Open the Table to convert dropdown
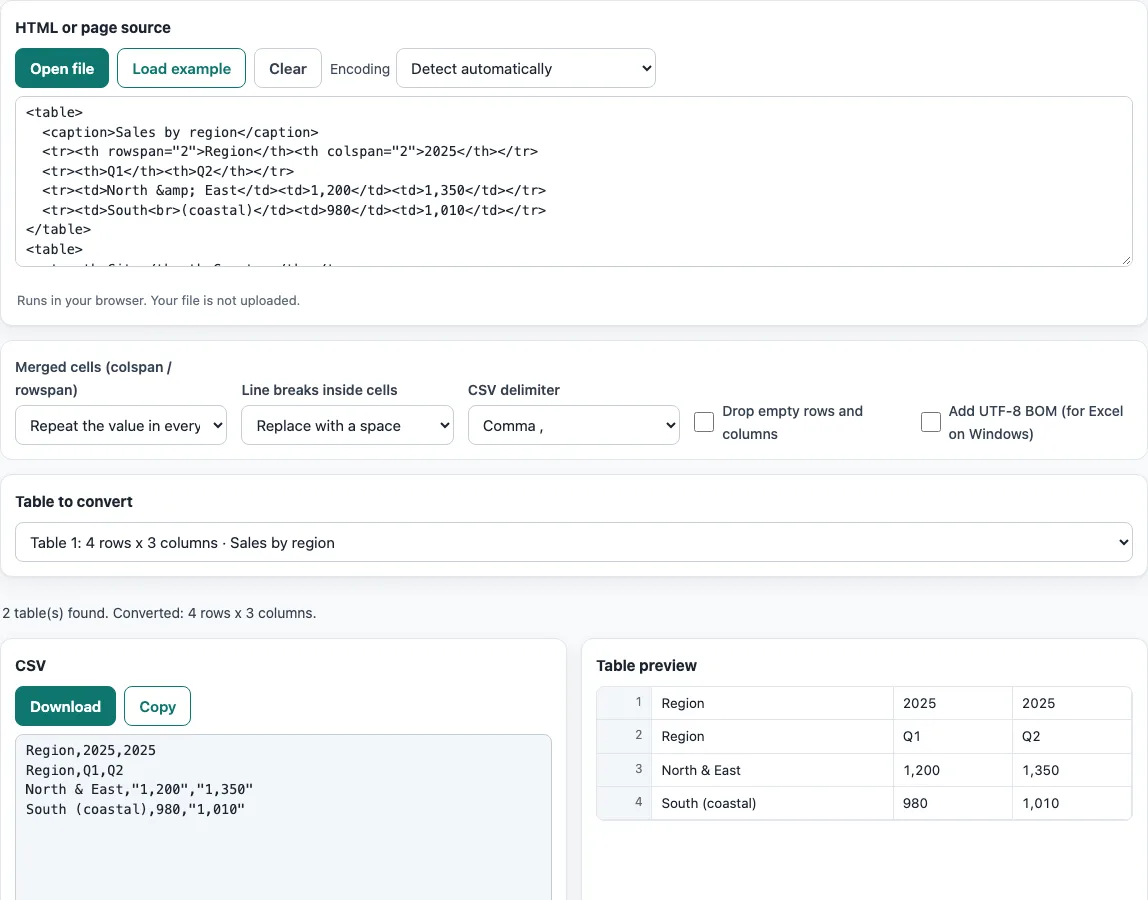 pos(574,542)
